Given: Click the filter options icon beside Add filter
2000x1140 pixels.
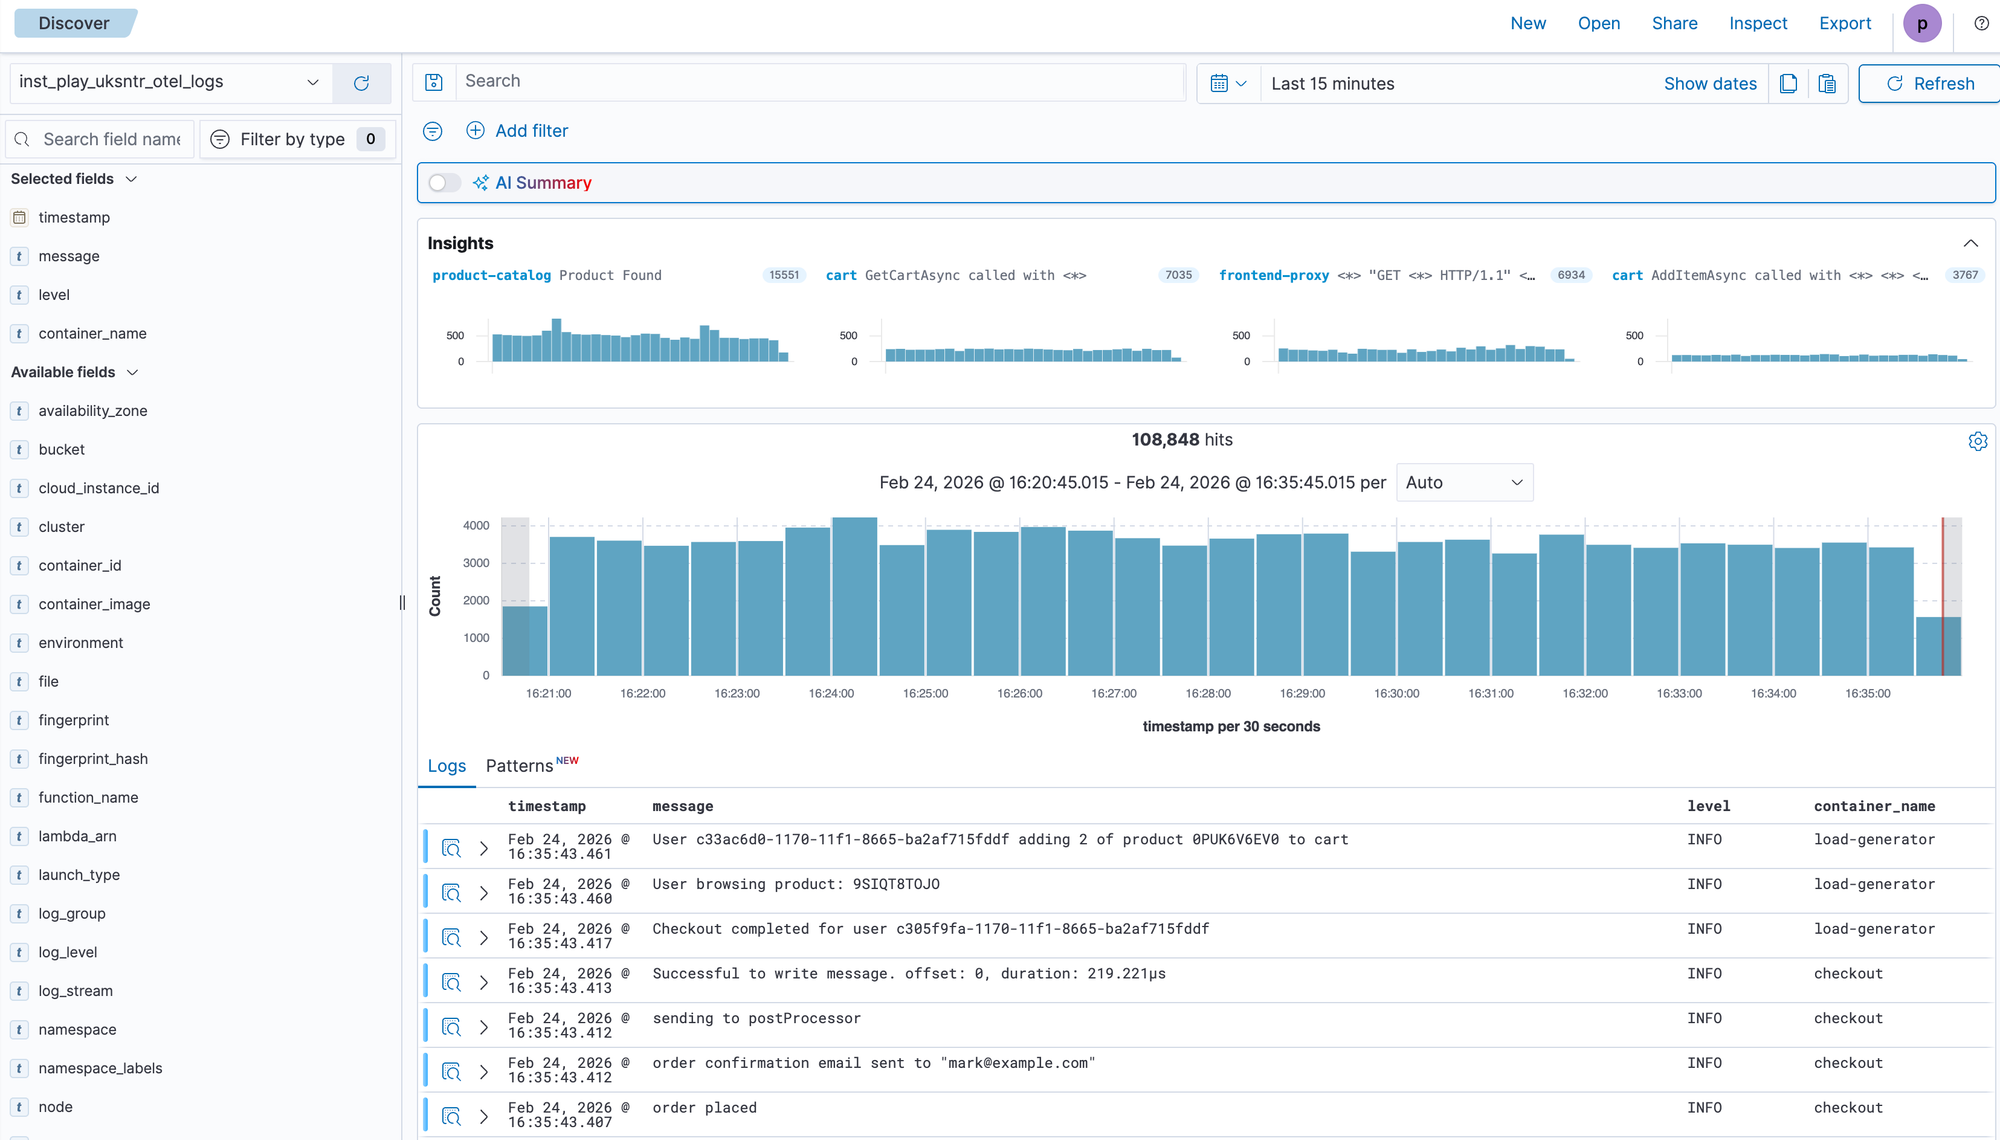Looking at the screenshot, I should [432, 131].
